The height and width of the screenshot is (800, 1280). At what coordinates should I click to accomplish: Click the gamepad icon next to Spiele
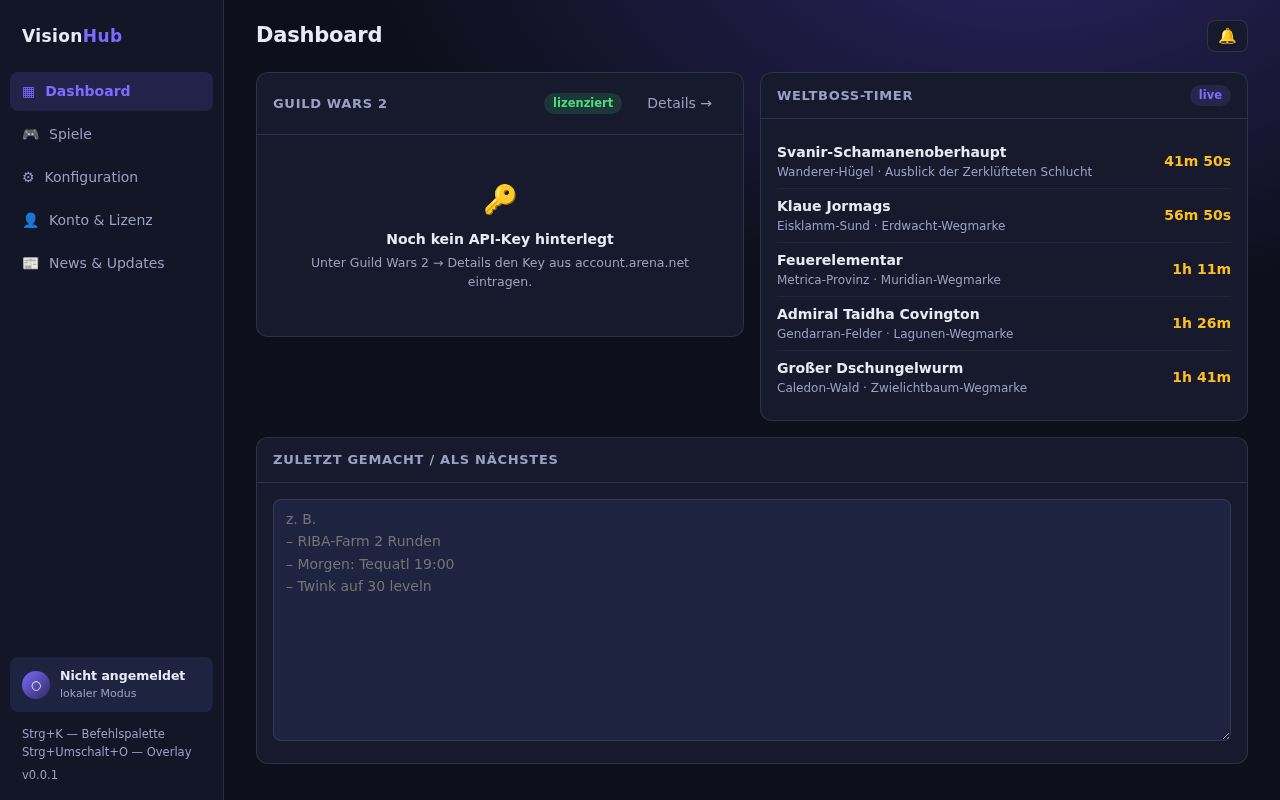30,134
